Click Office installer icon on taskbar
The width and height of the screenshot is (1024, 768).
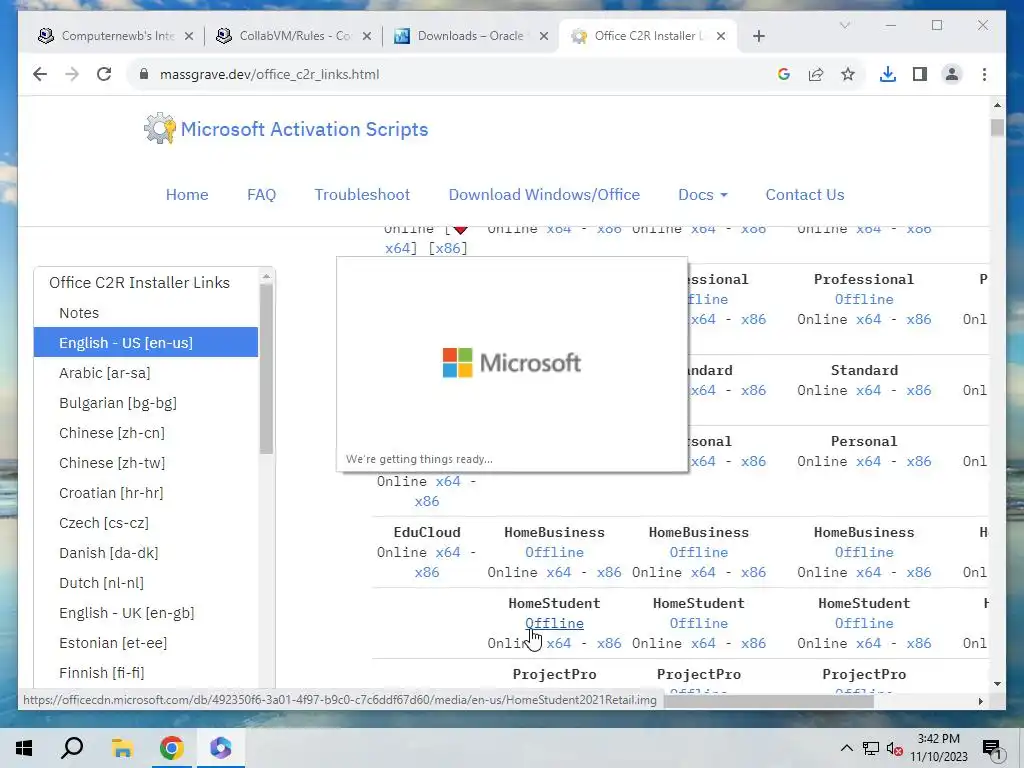tap(220, 748)
